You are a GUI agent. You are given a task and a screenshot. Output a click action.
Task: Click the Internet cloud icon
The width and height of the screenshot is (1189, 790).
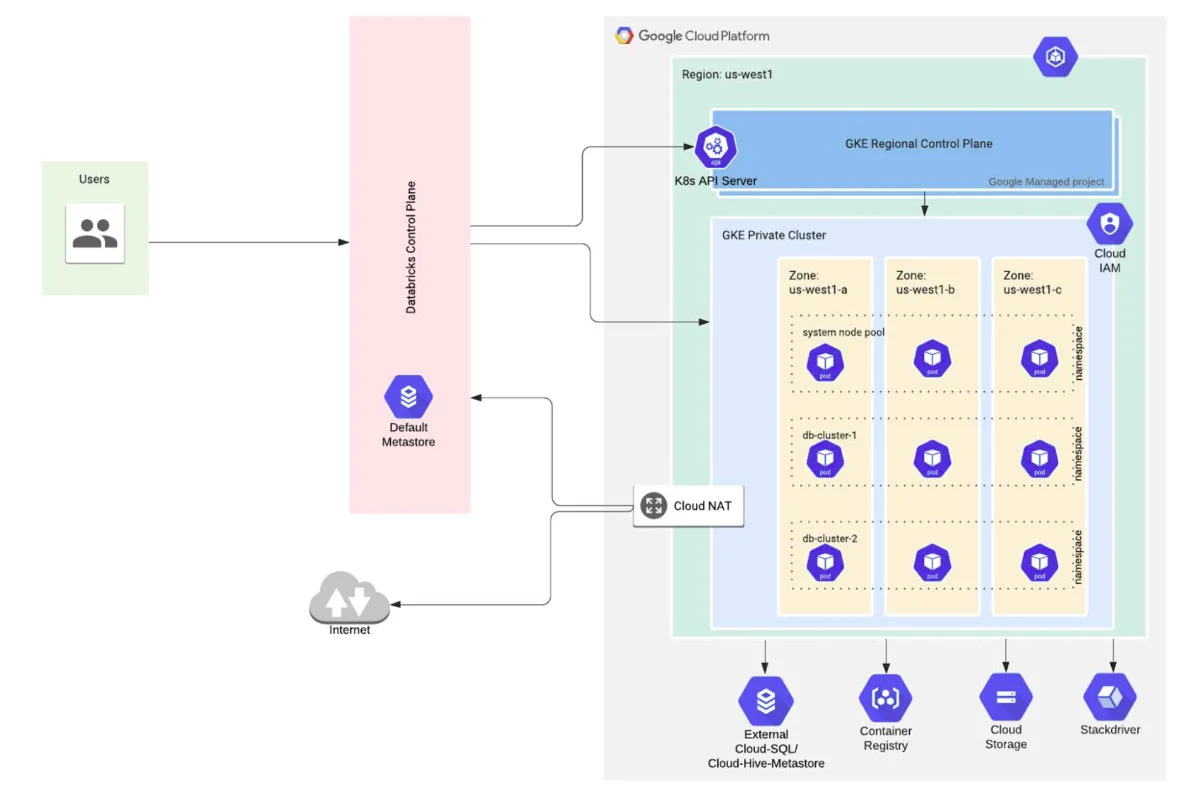[x=349, y=597]
